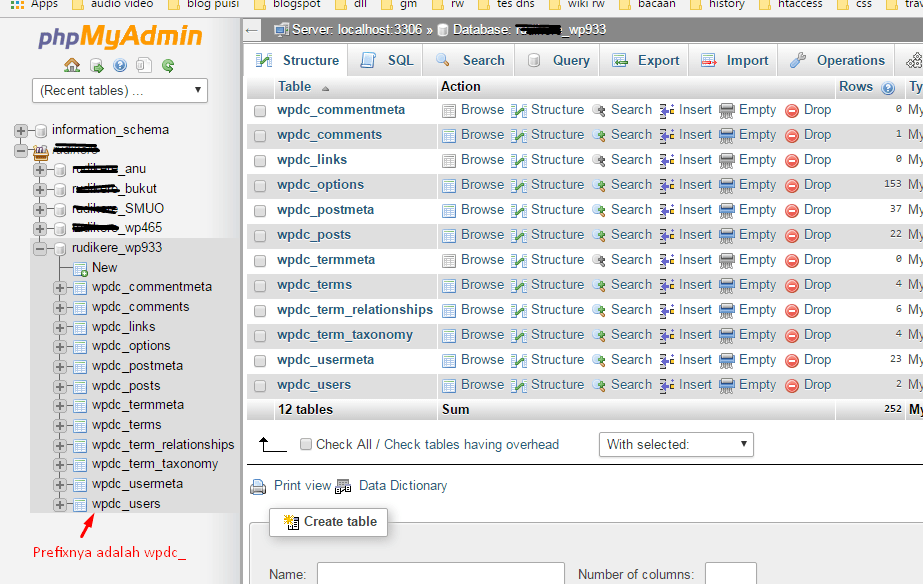This screenshot has width=923, height=584.
Task: Click the Create table button
Action: [x=328, y=522]
